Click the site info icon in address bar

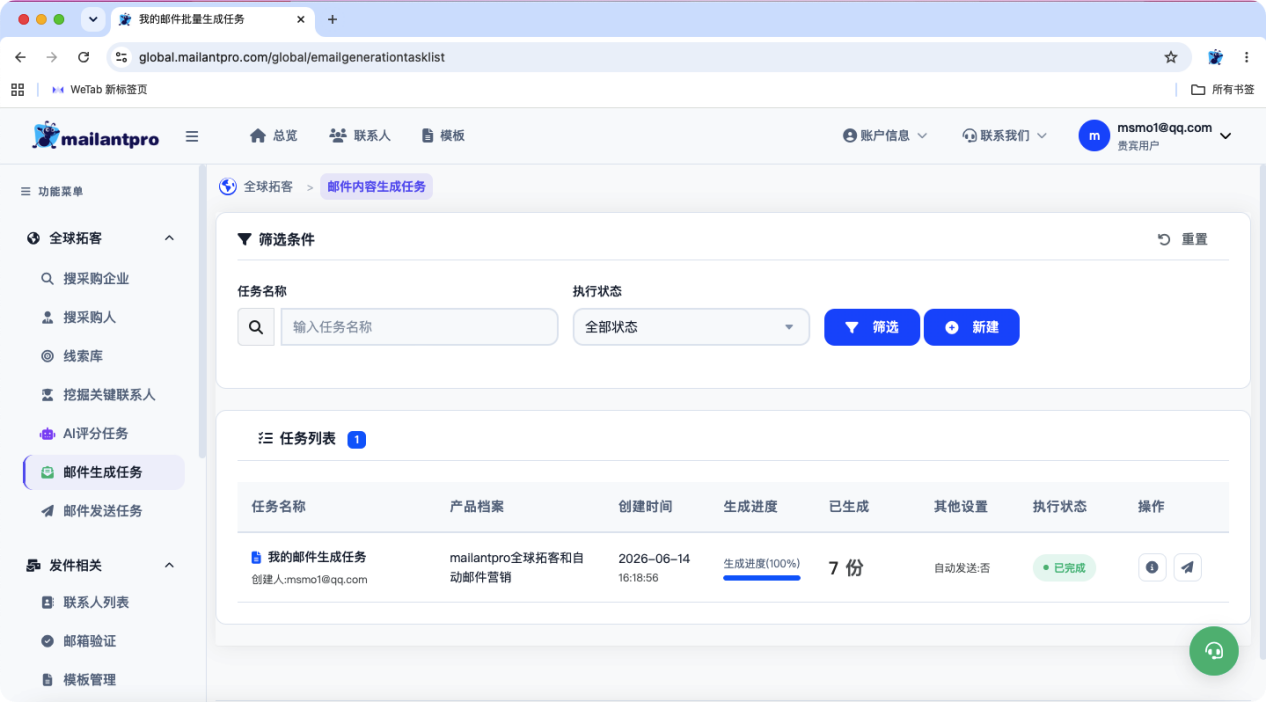(121, 57)
